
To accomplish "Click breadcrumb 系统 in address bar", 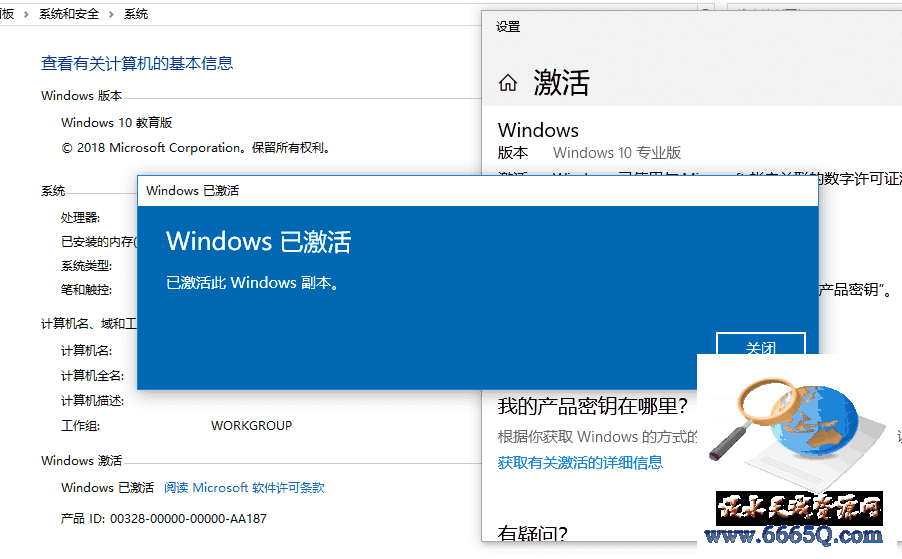I will (x=136, y=14).
